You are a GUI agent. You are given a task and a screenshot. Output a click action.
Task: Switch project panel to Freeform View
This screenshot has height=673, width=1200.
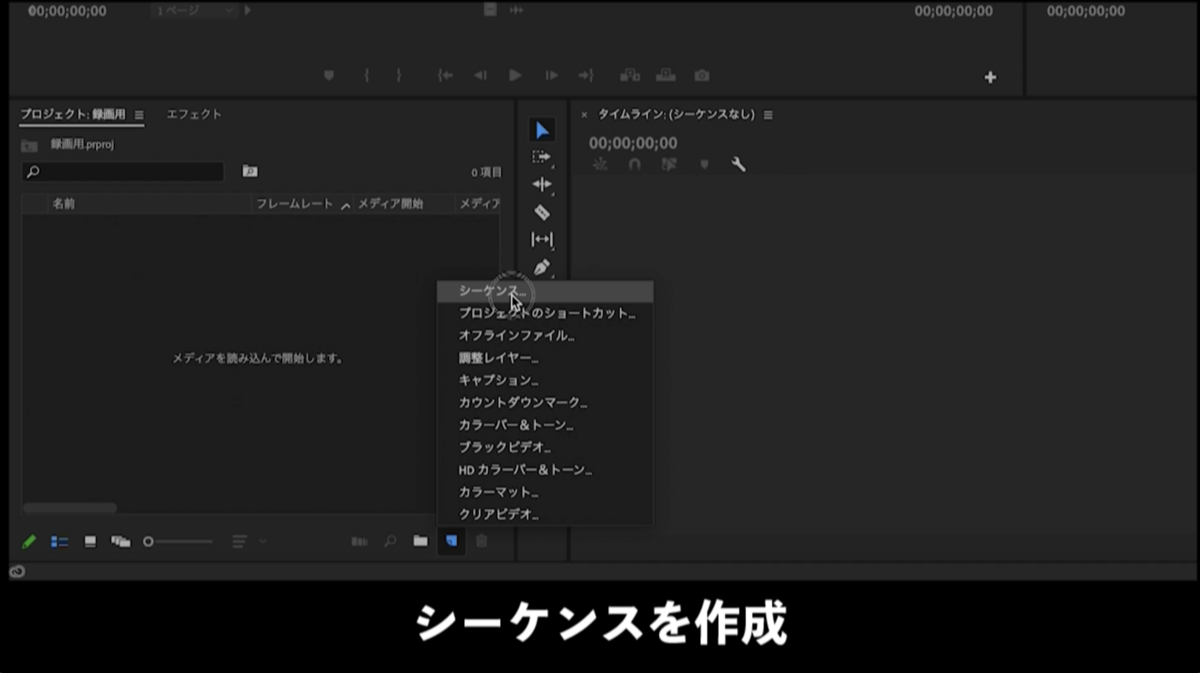pos(121,541)
